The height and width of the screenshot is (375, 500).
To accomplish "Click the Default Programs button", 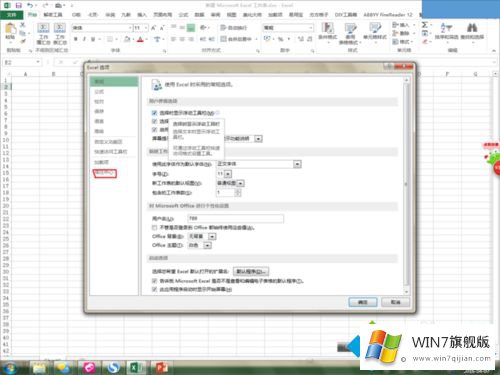I will click(x=251, y=271).
